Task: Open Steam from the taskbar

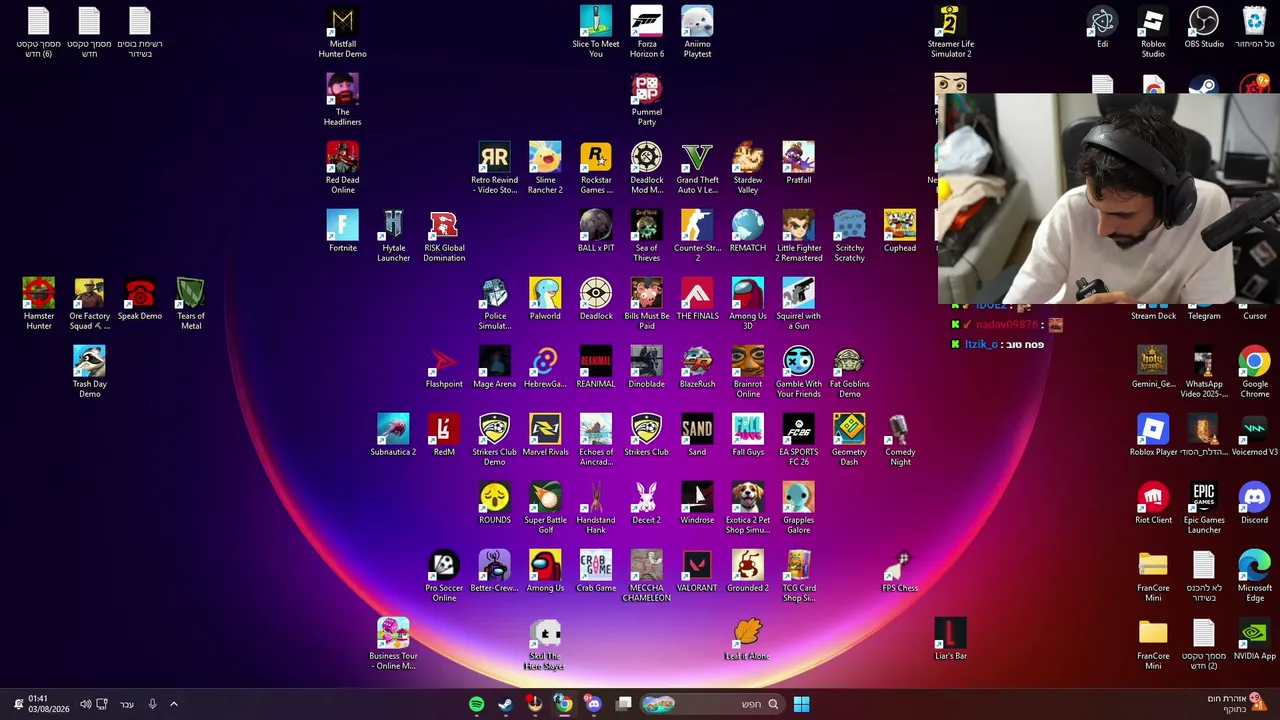Action: [506, 704]
